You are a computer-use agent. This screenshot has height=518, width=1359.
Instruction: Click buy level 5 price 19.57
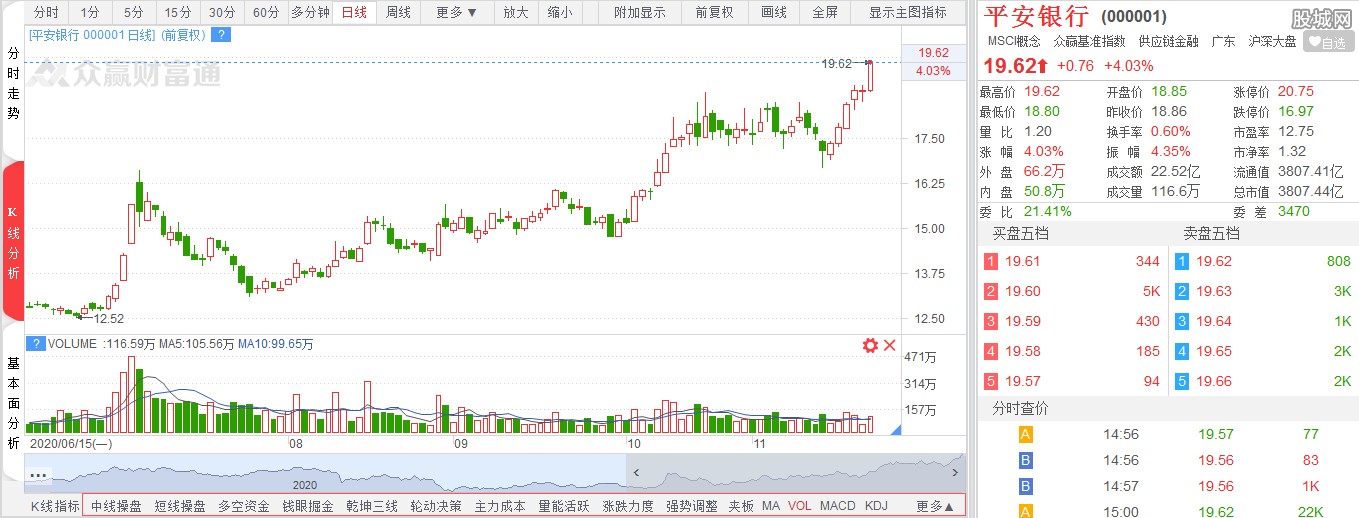(x=1023, y=381)
